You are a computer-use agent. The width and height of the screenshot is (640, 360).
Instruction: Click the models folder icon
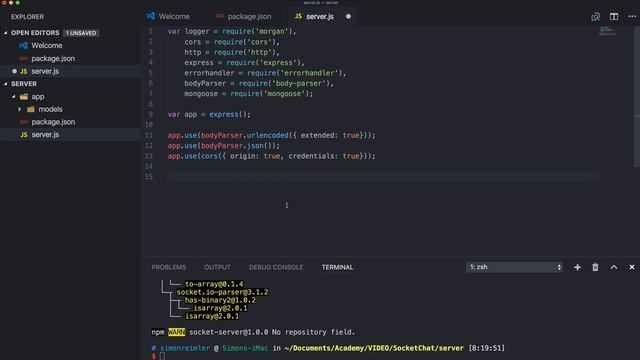click(31, 109)
